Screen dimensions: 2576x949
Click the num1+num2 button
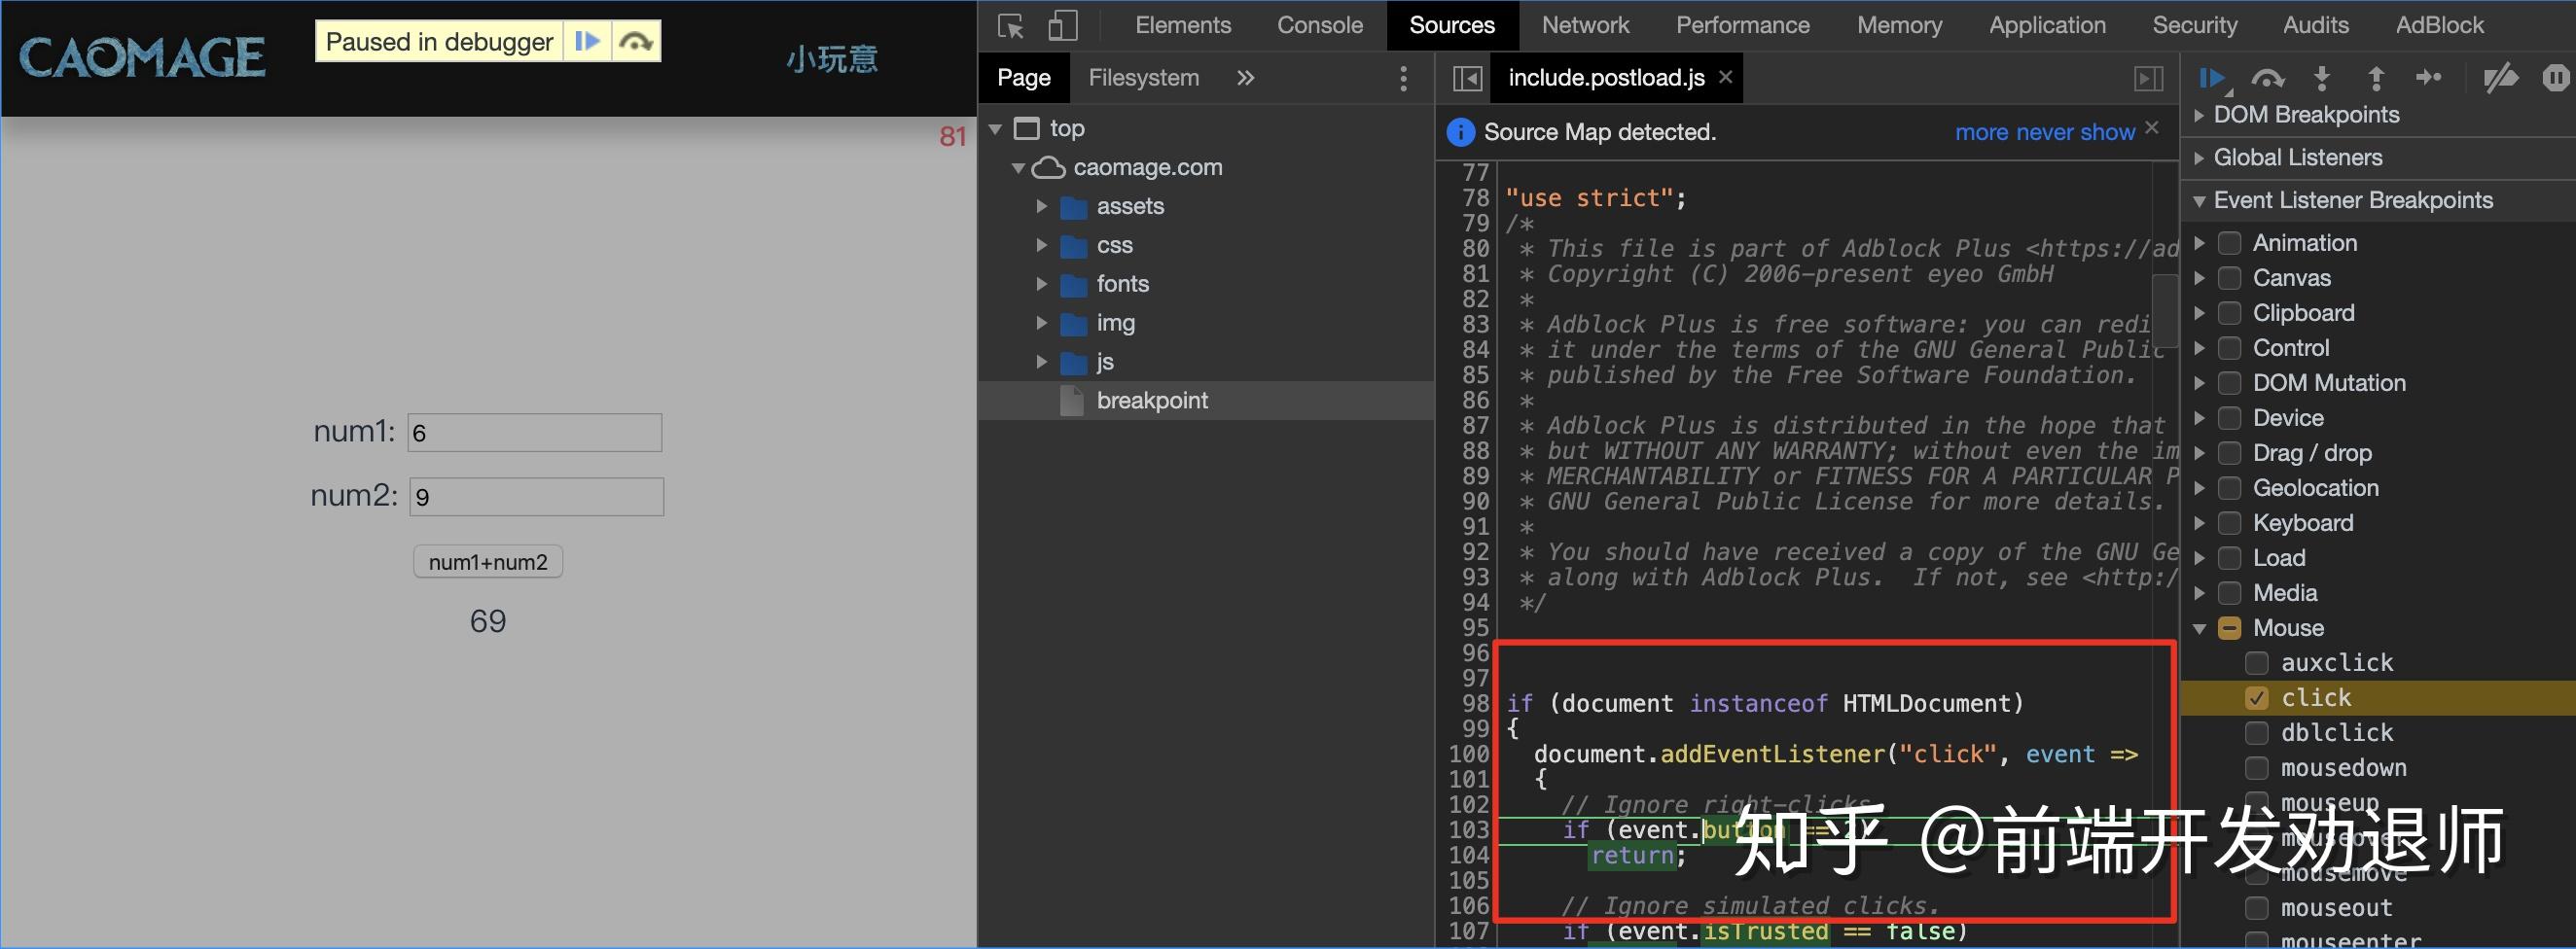[x=487, y=561]
